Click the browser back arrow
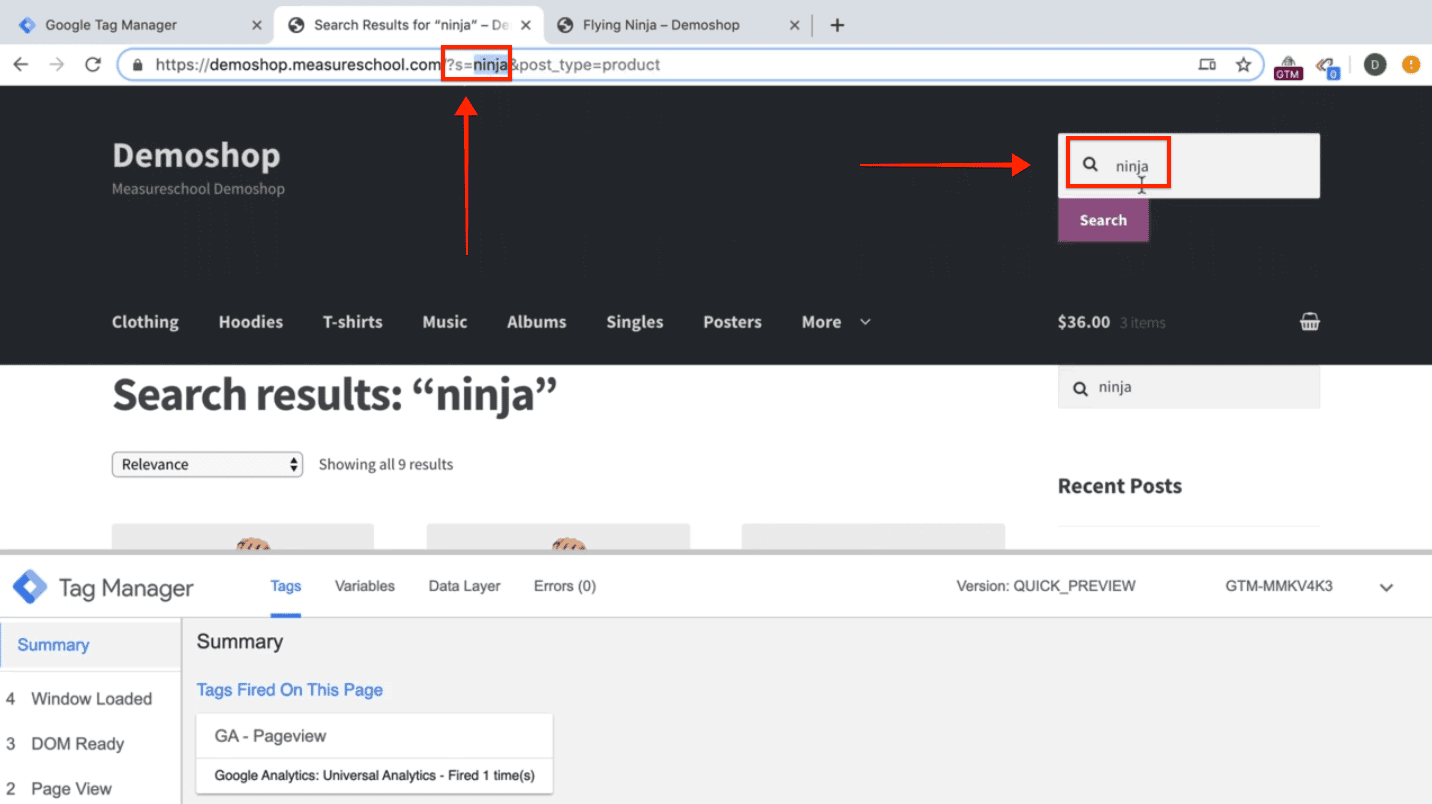The image size is (1432, 804). pos(21,65)
